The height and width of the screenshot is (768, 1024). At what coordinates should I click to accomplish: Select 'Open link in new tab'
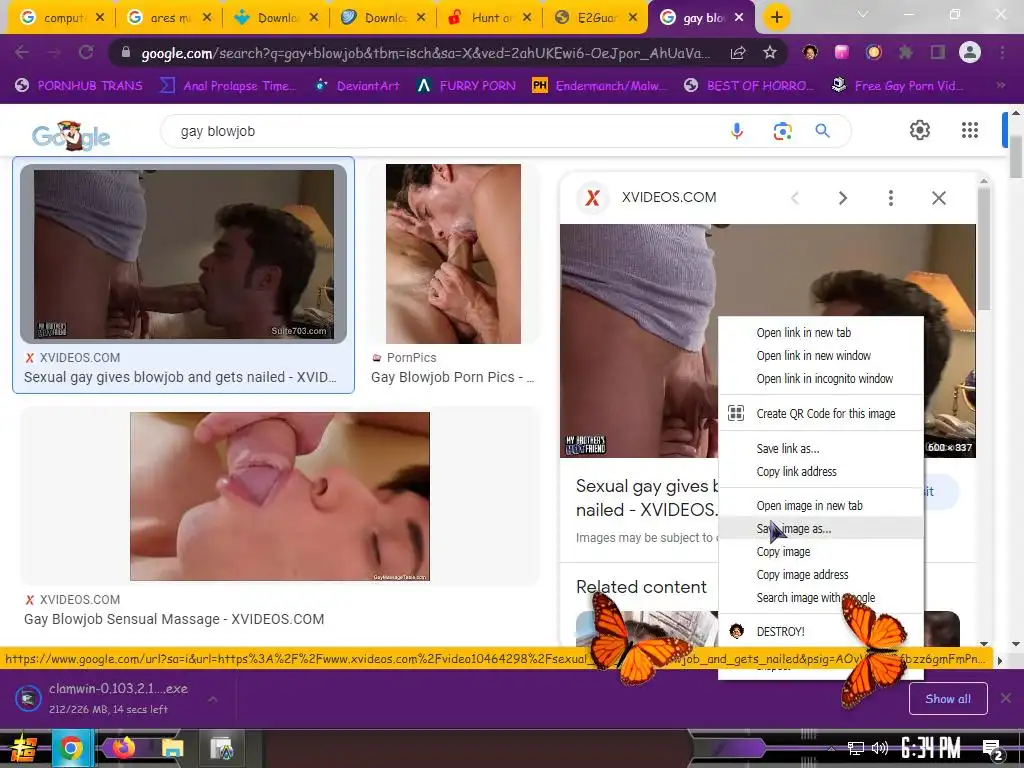click(821, 332)
